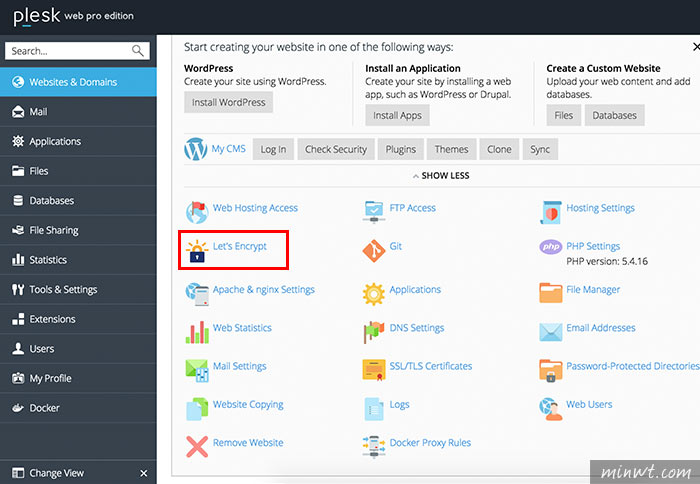Click the DNS Settings flags icon

point(374,332)
